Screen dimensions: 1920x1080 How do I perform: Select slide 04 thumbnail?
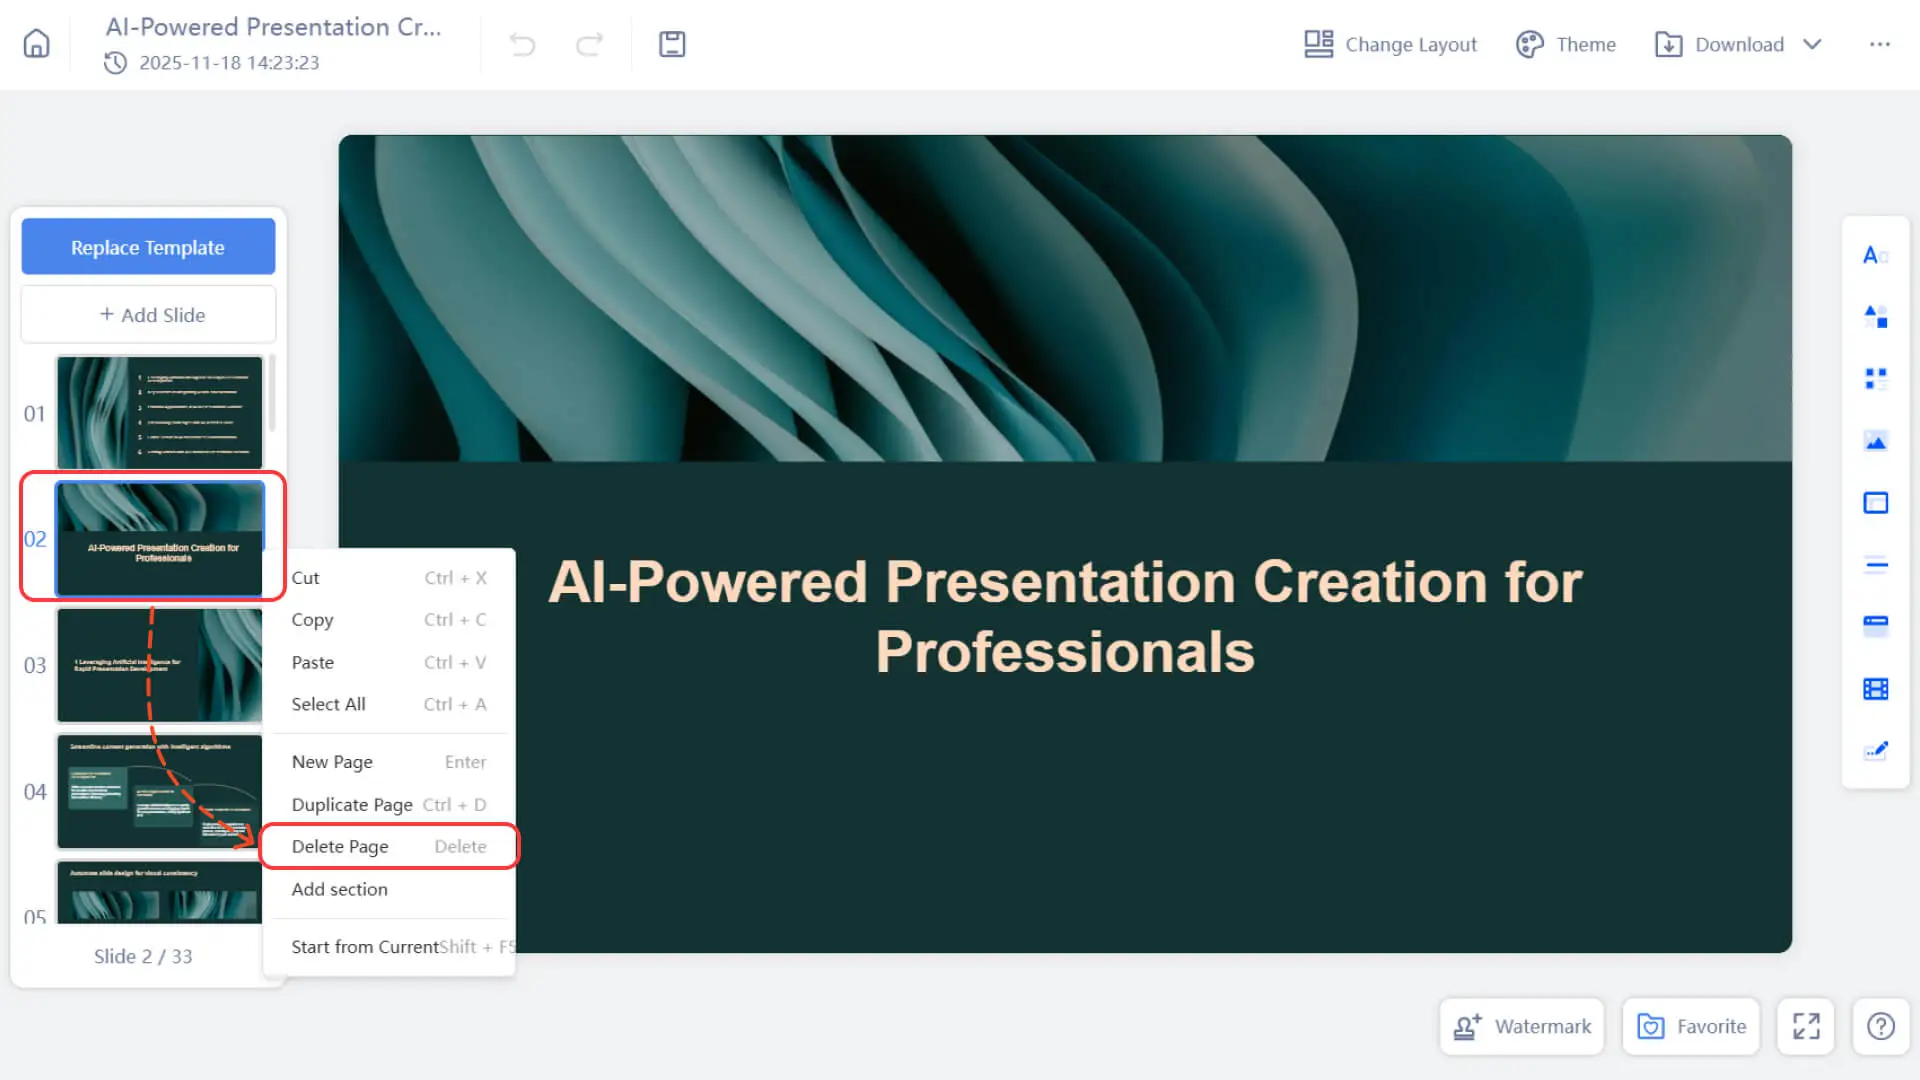160,791
